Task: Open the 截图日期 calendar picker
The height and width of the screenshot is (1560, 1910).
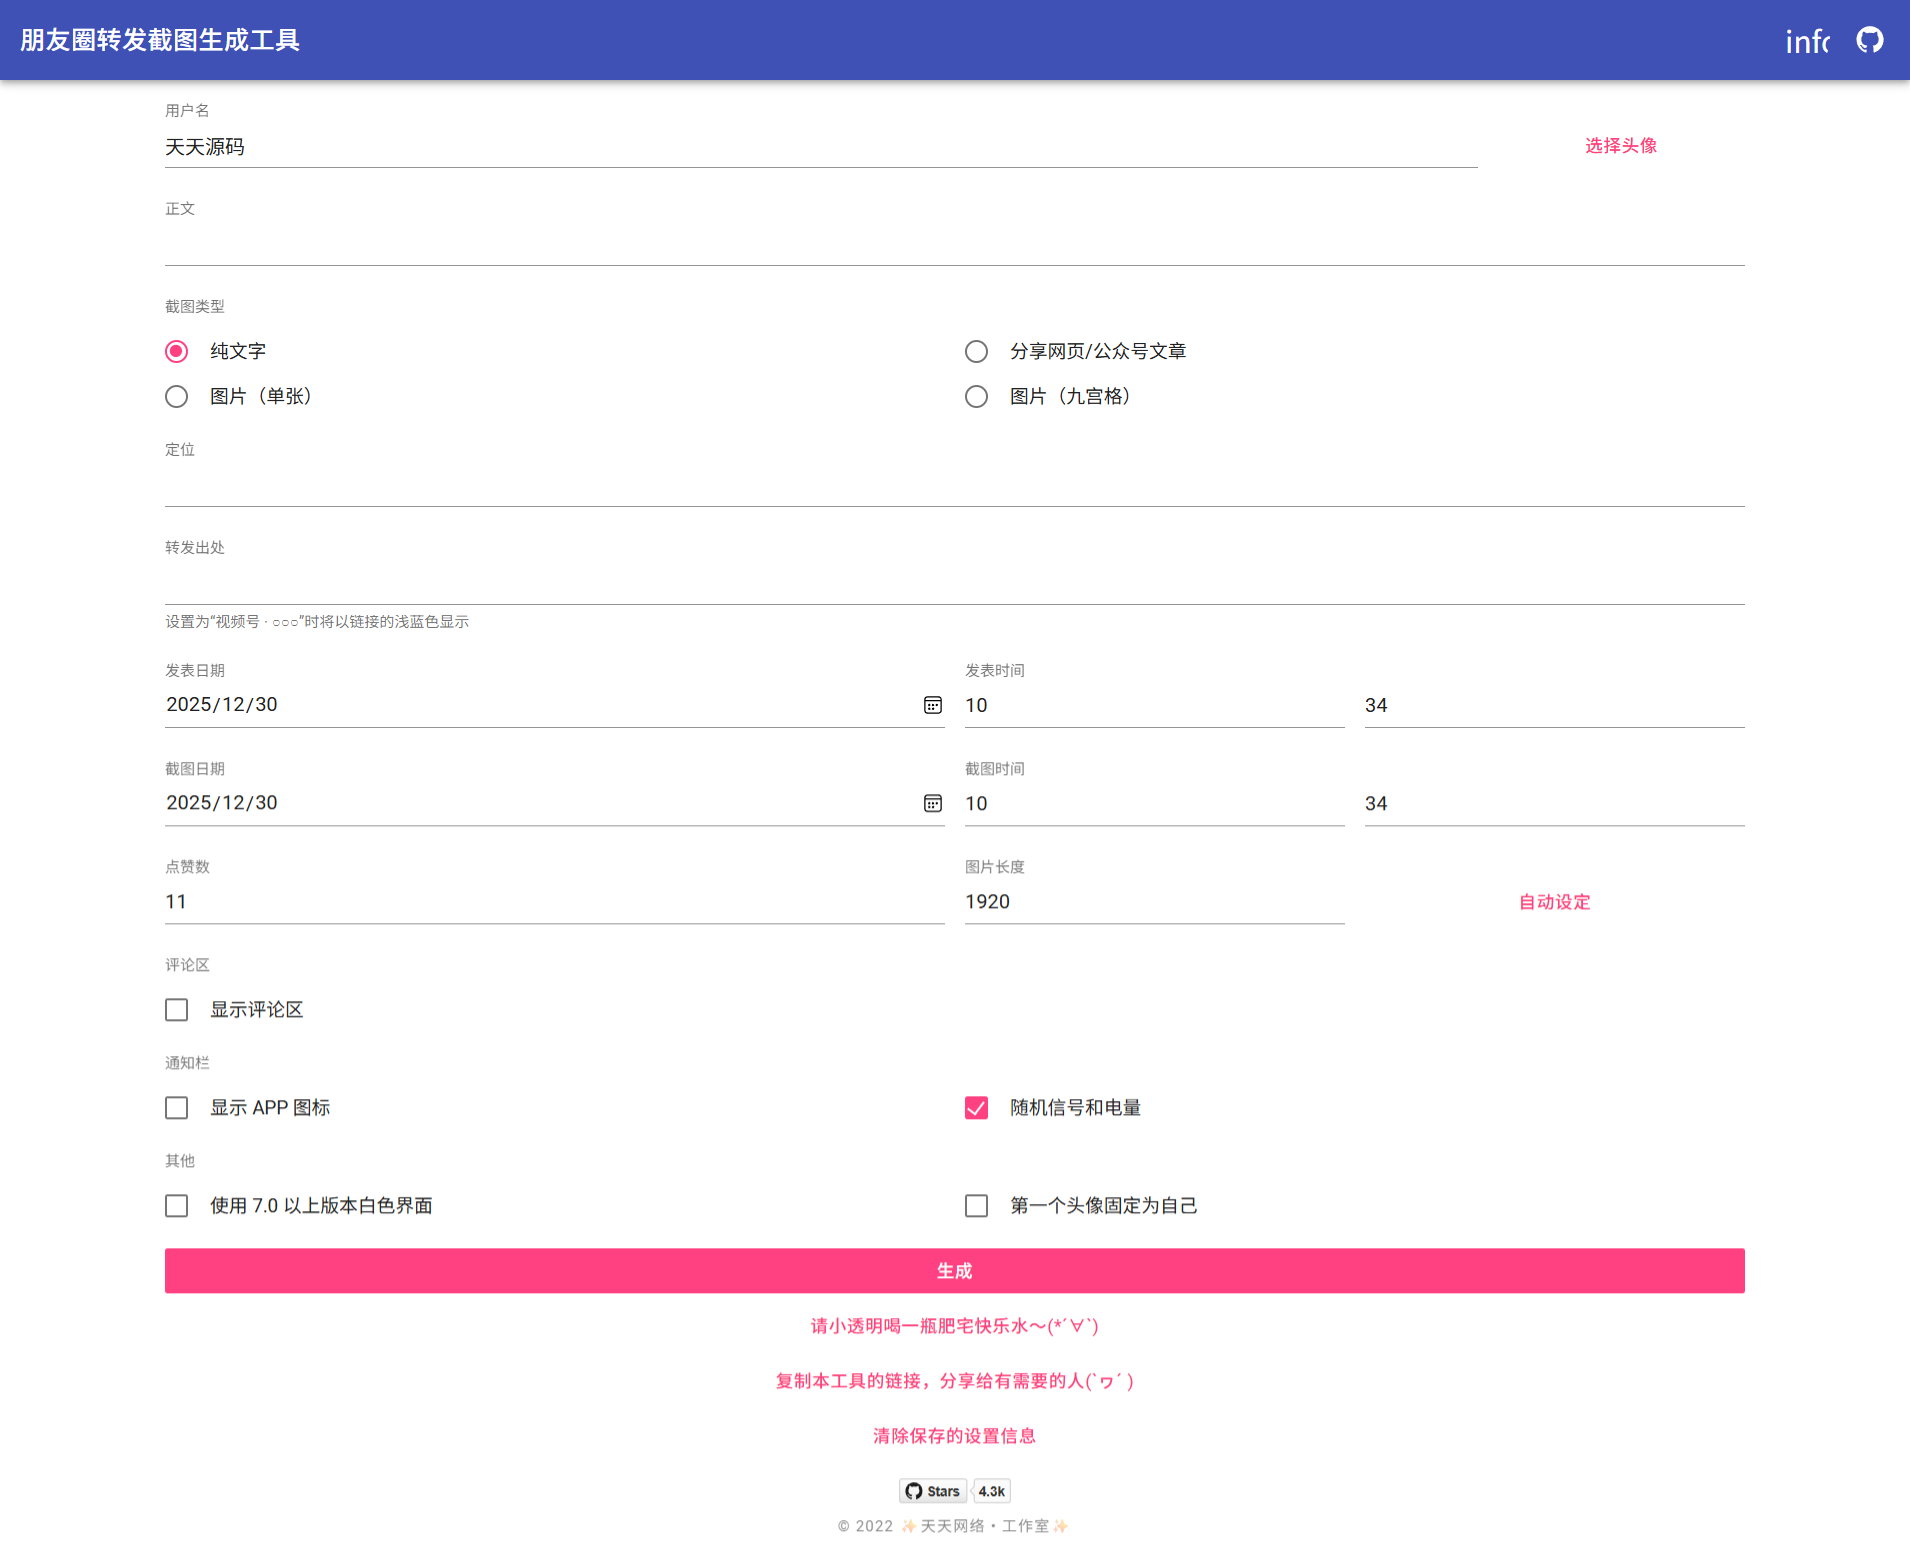Action: 932,803
